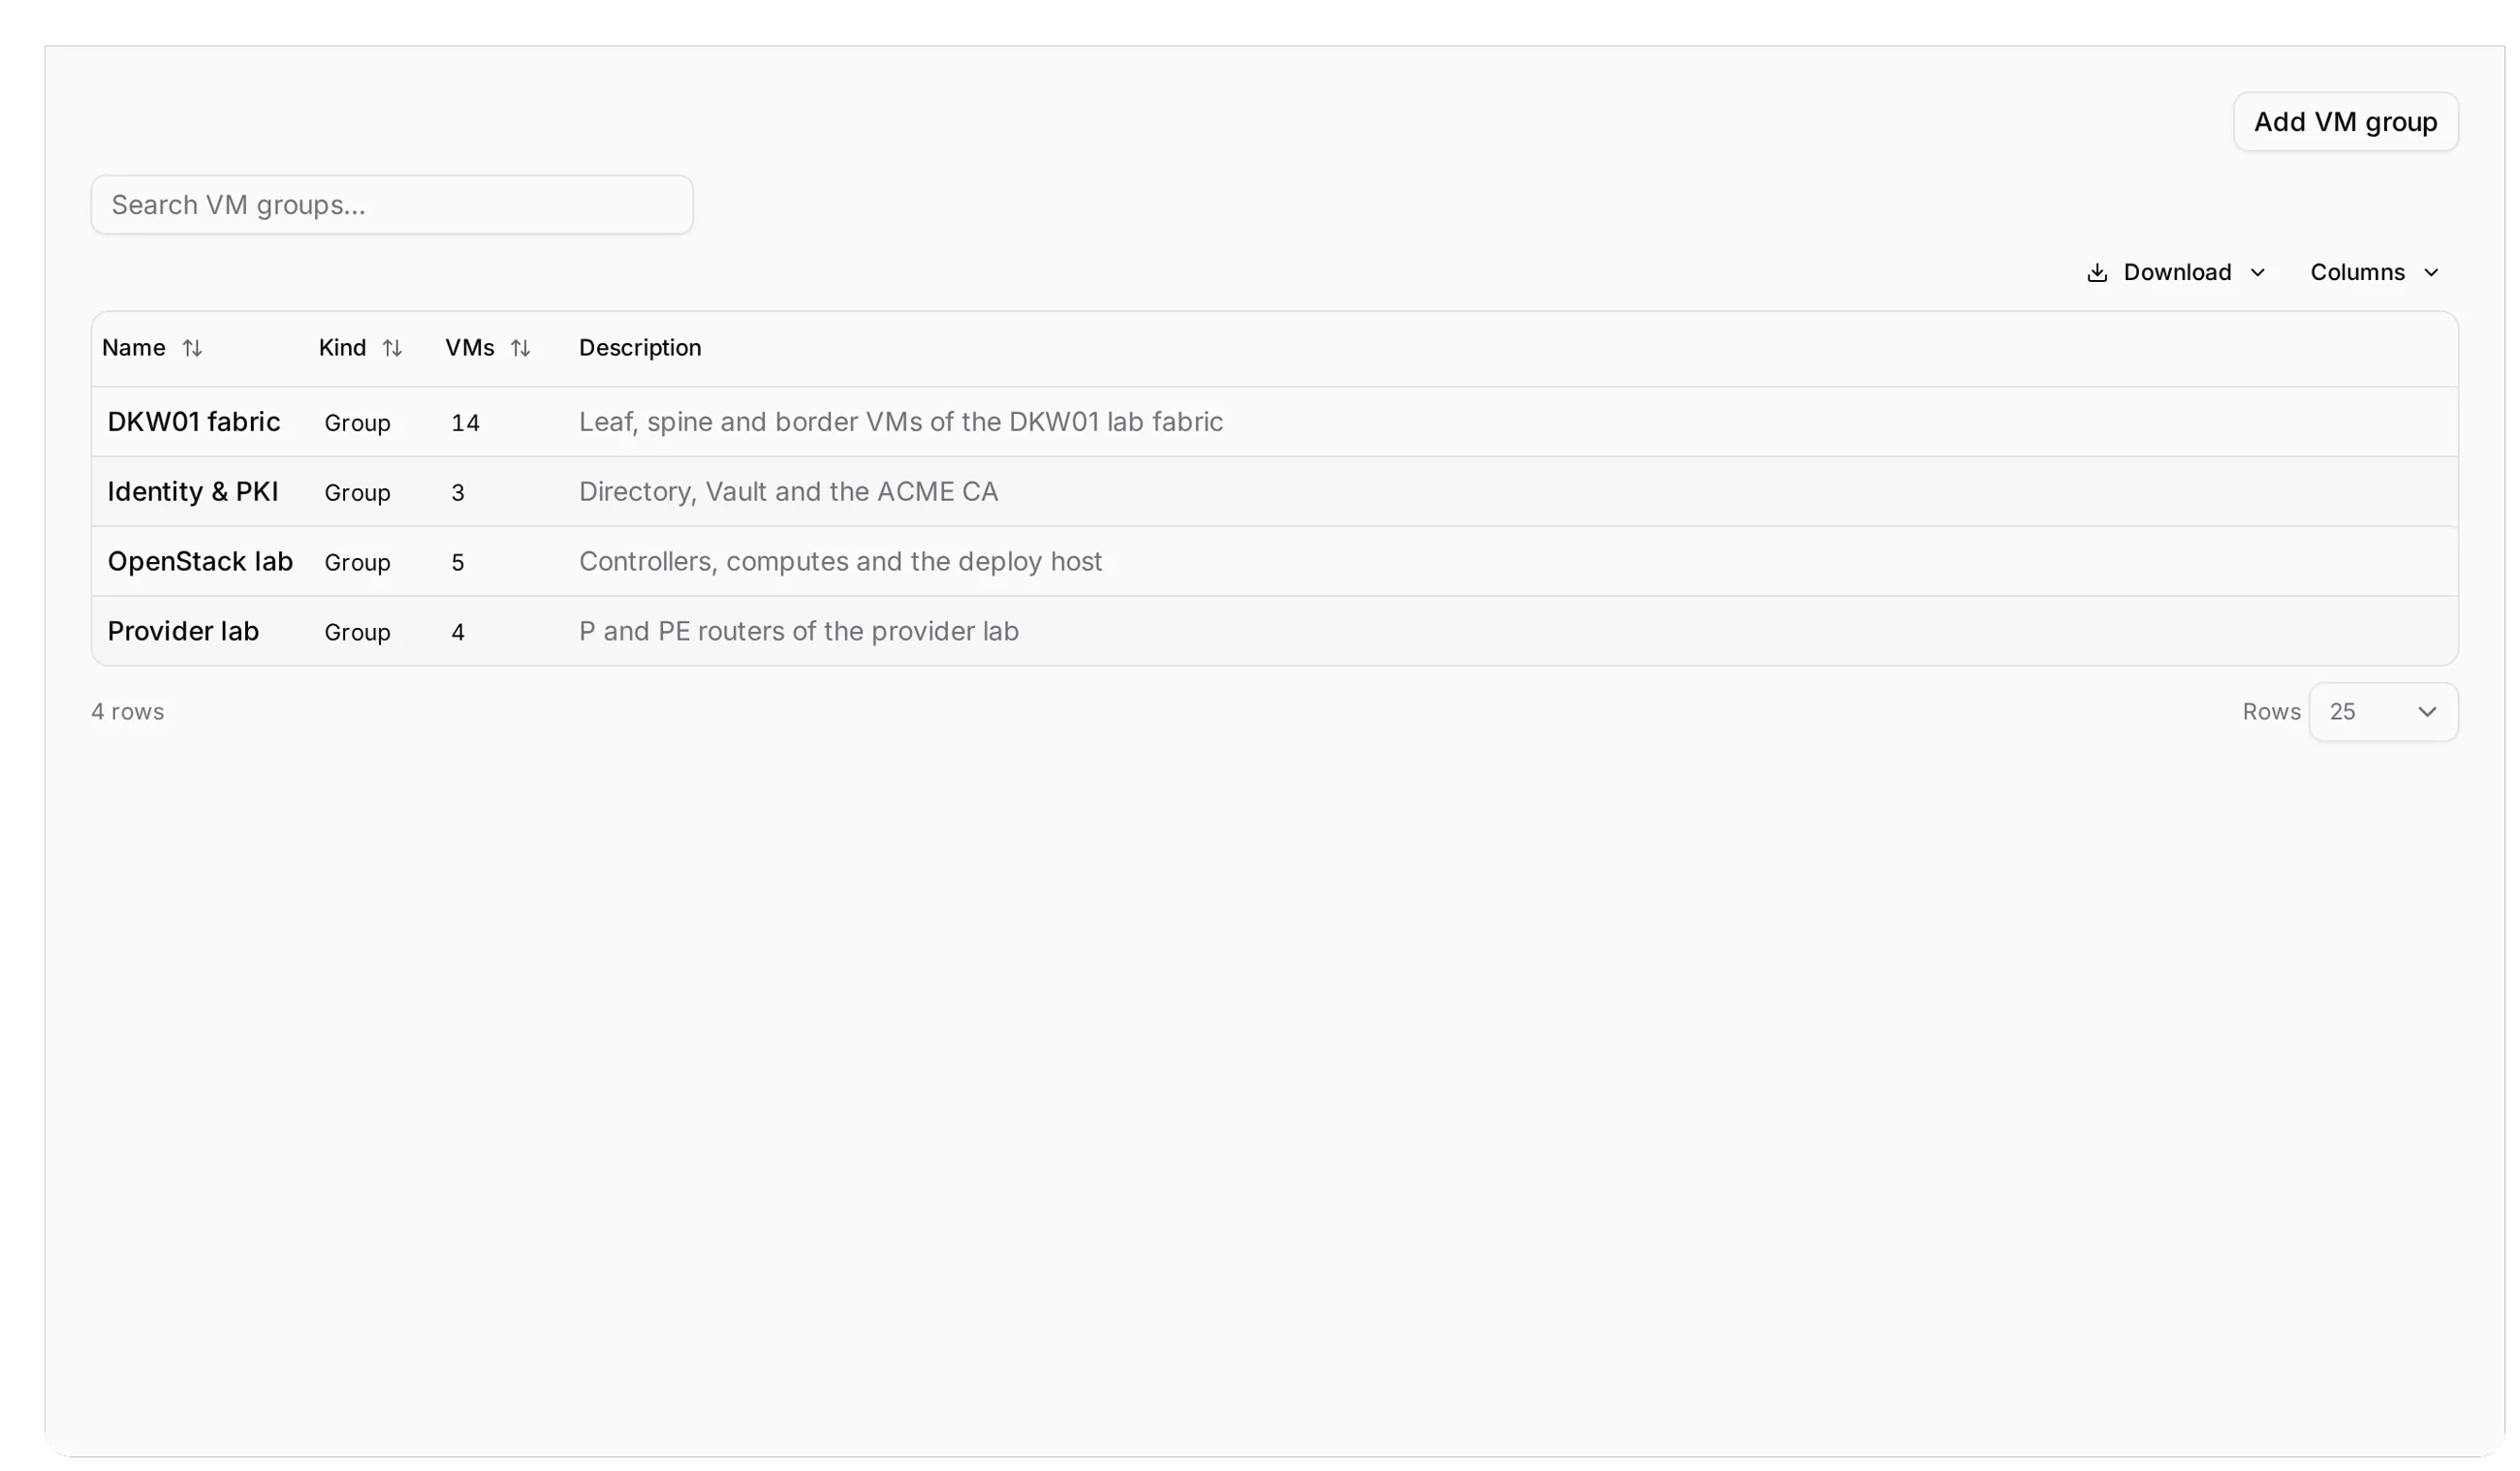
Task: Click VM count 4 for Provider lab
Action: click(x=458, y=633)
